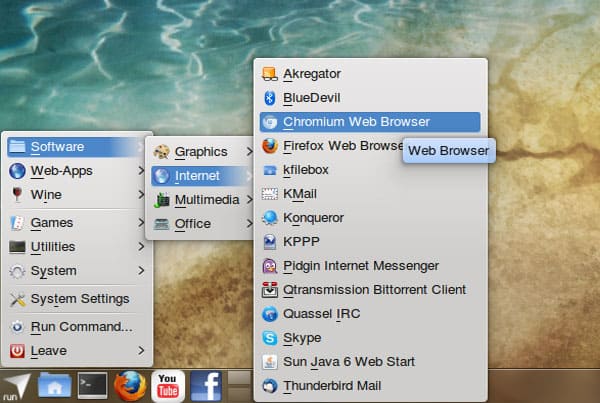The image size is (600, 403).
Task: Expand the Leave submenu arrow
Action: point(141,351)
